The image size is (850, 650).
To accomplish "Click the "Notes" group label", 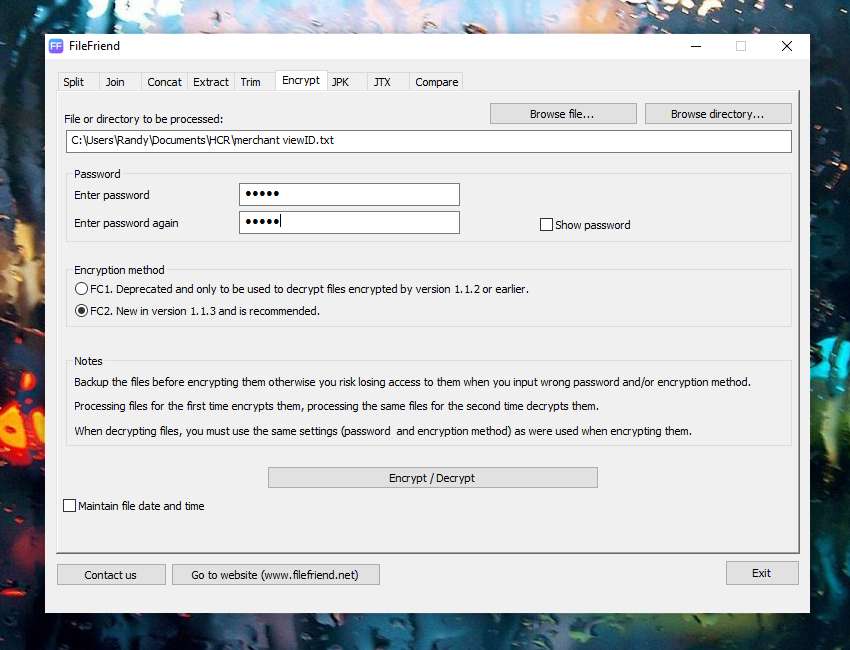I will pos(88,361).
